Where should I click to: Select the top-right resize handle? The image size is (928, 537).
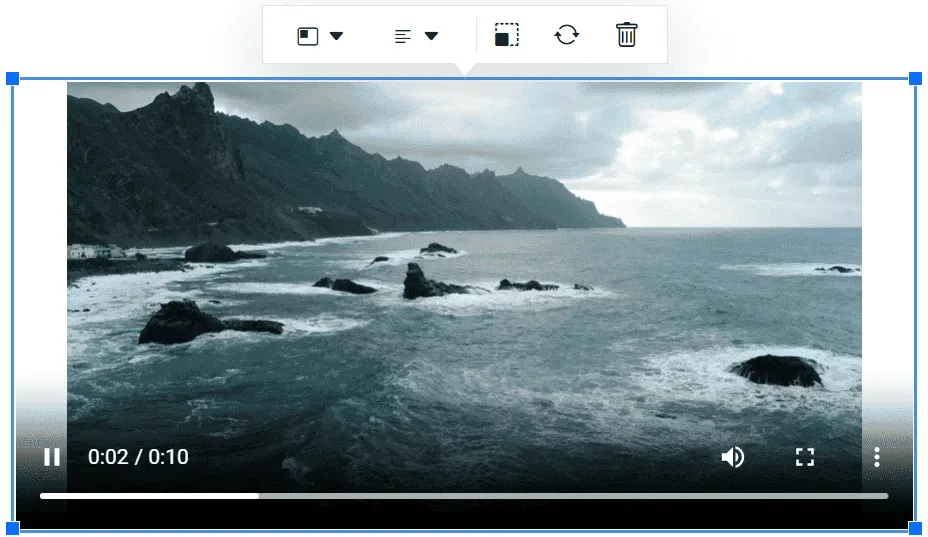(x=915, y=78)
